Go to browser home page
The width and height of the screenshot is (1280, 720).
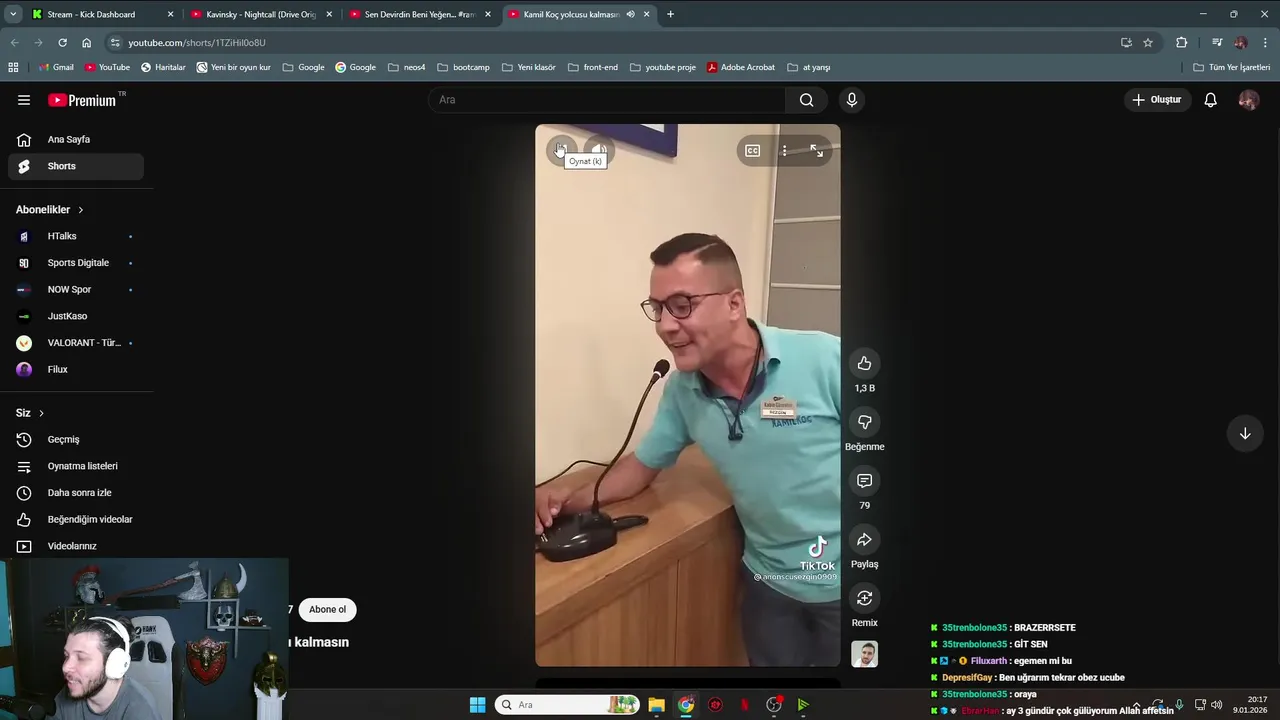pos(86,42)
